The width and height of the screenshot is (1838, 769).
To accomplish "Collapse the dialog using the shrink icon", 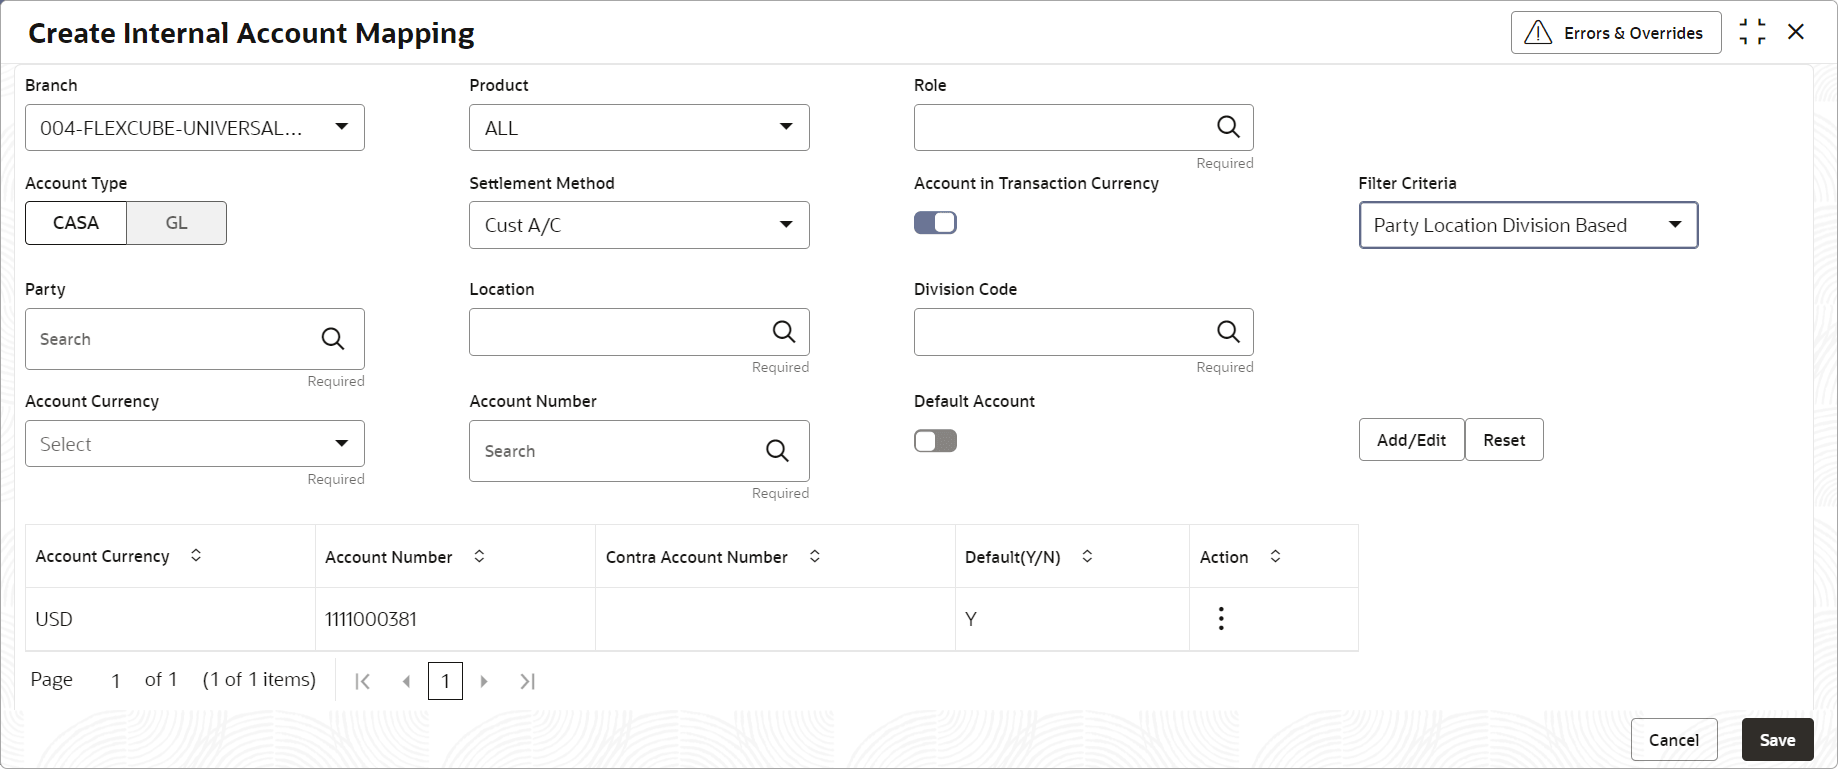I will pos(1752,32).
